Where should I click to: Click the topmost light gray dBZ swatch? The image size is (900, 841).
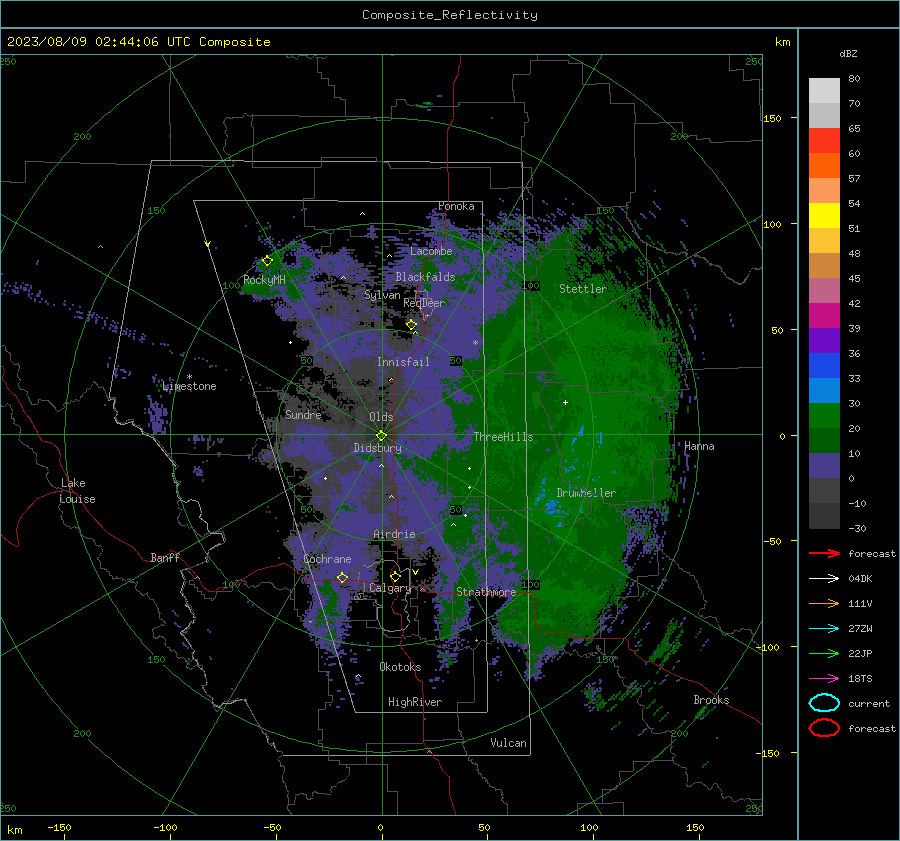[x=824, y=91]
